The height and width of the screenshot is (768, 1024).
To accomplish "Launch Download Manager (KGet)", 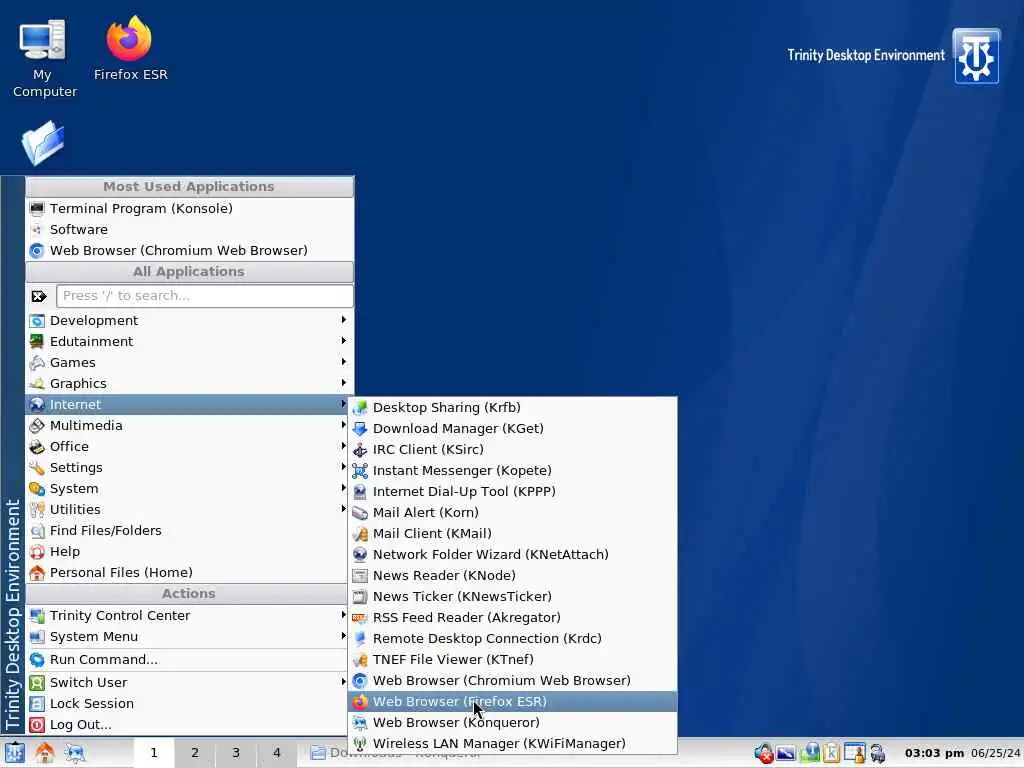I will click(x=513, y=428).
